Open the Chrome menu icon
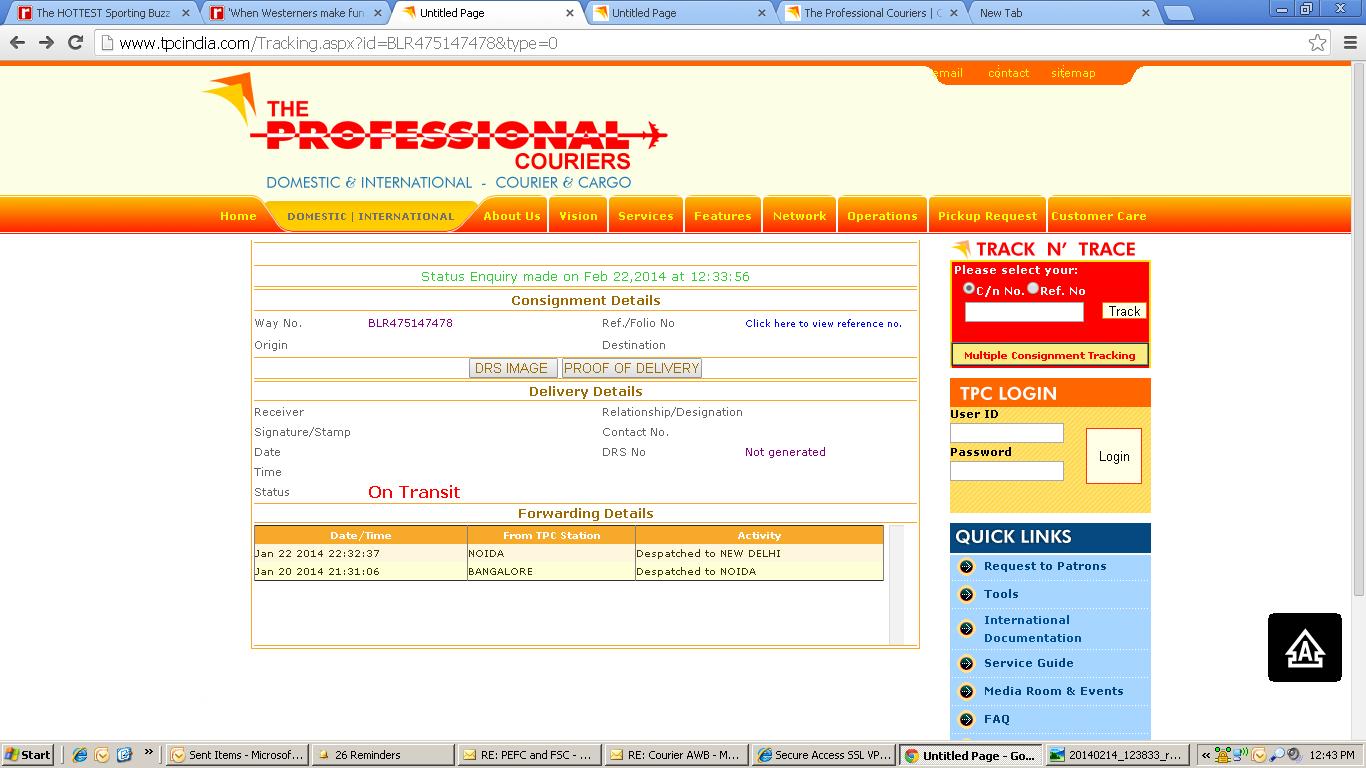This screenshot has height=768, width=1366. click(1349, 43)
